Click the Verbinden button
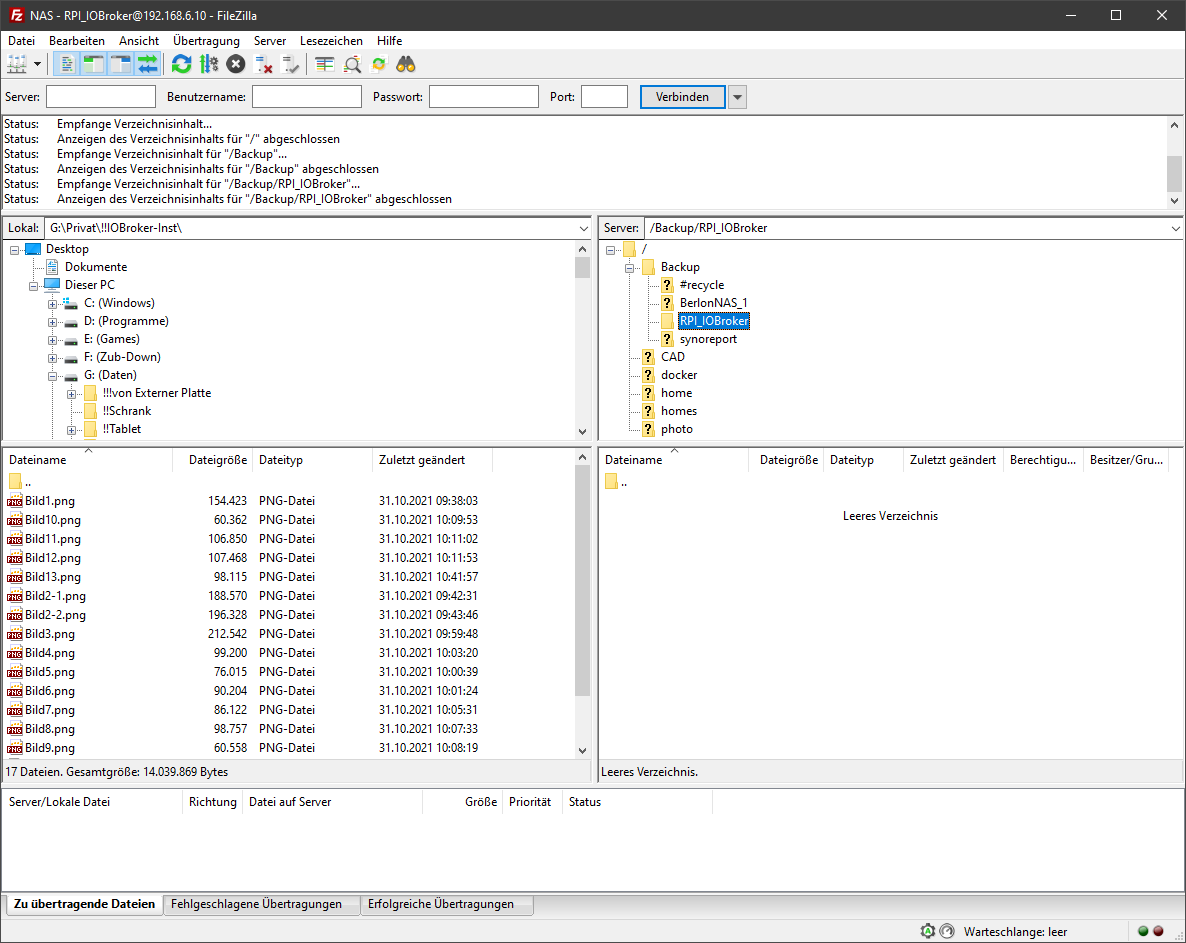 [682, 97]
